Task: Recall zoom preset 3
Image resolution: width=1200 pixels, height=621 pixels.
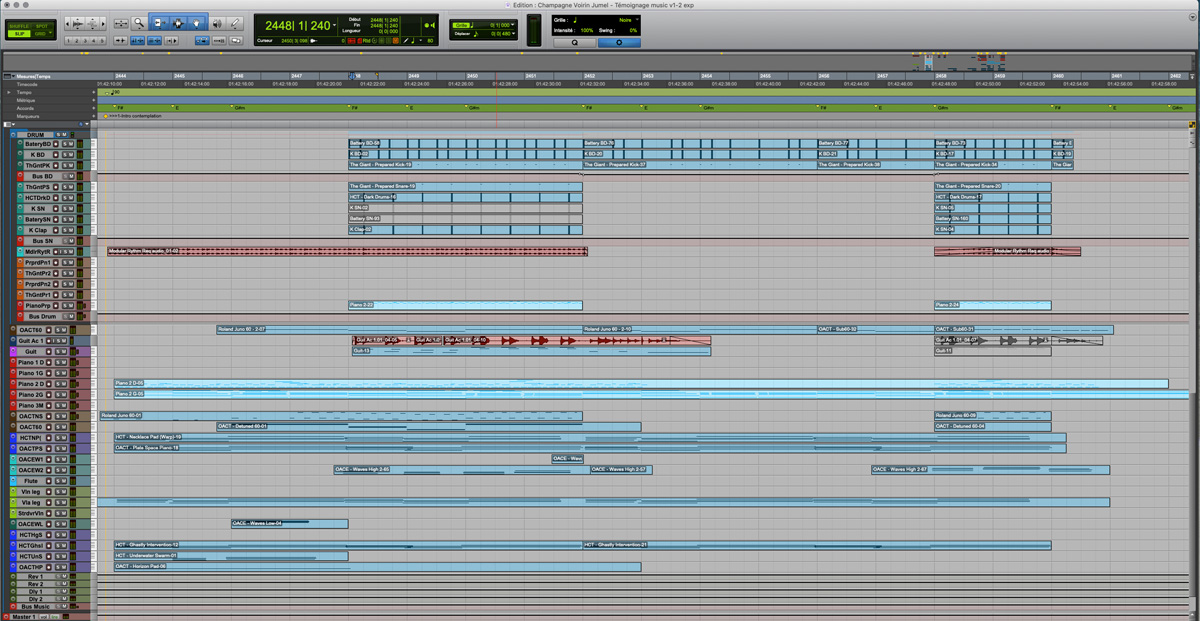Action: (x=85, y=40)
